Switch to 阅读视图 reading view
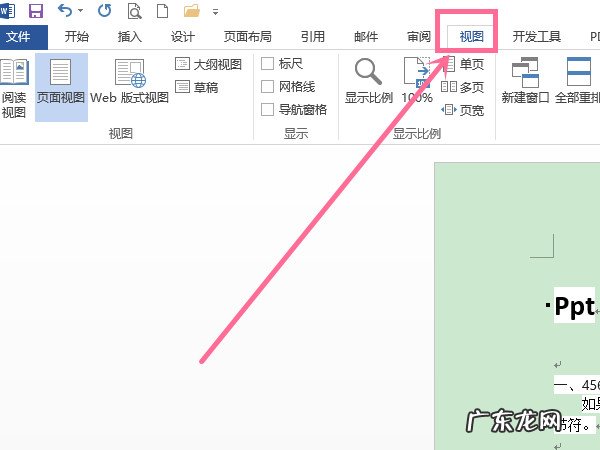Viewport: 600px width, 450px height. [x=14, y=86]
